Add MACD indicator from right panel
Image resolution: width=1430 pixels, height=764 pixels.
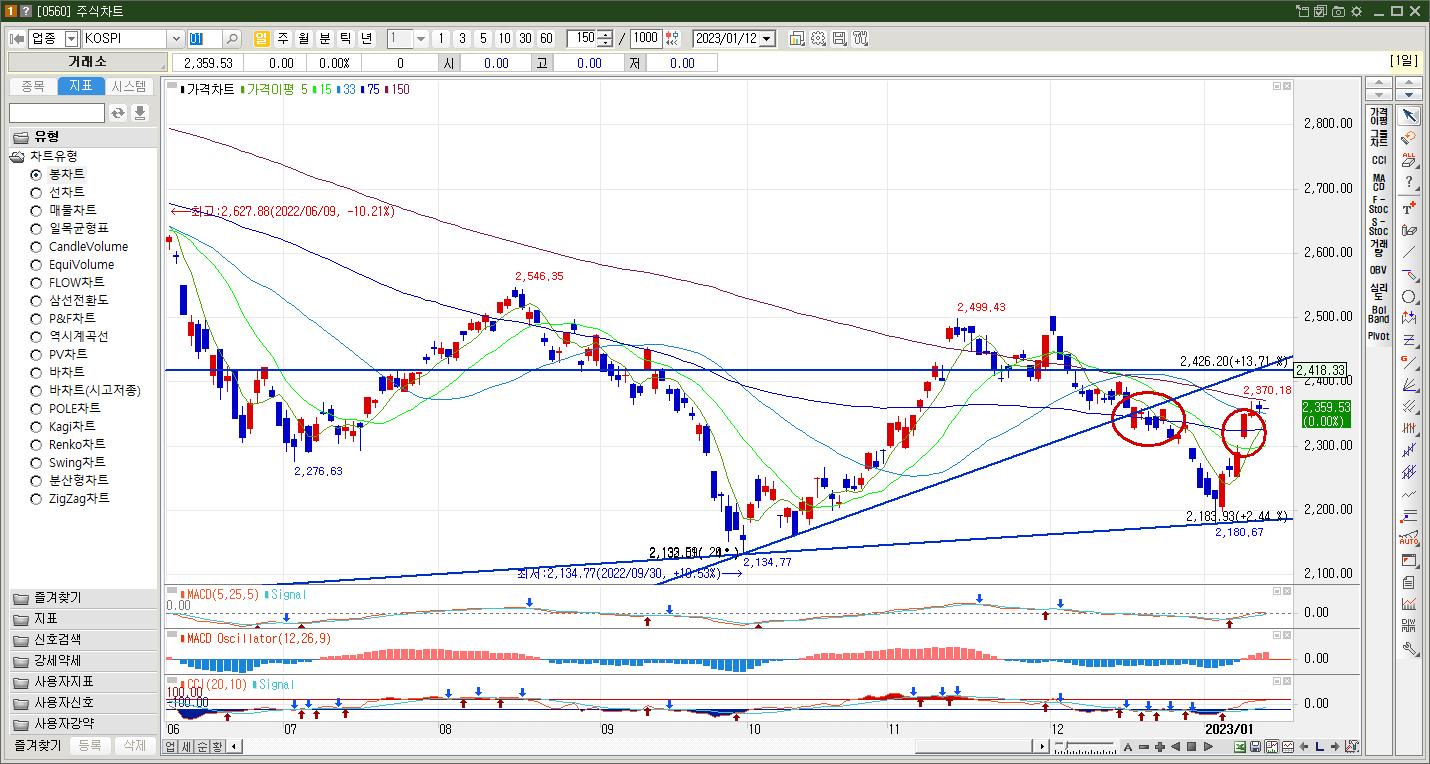[1378, 182]
